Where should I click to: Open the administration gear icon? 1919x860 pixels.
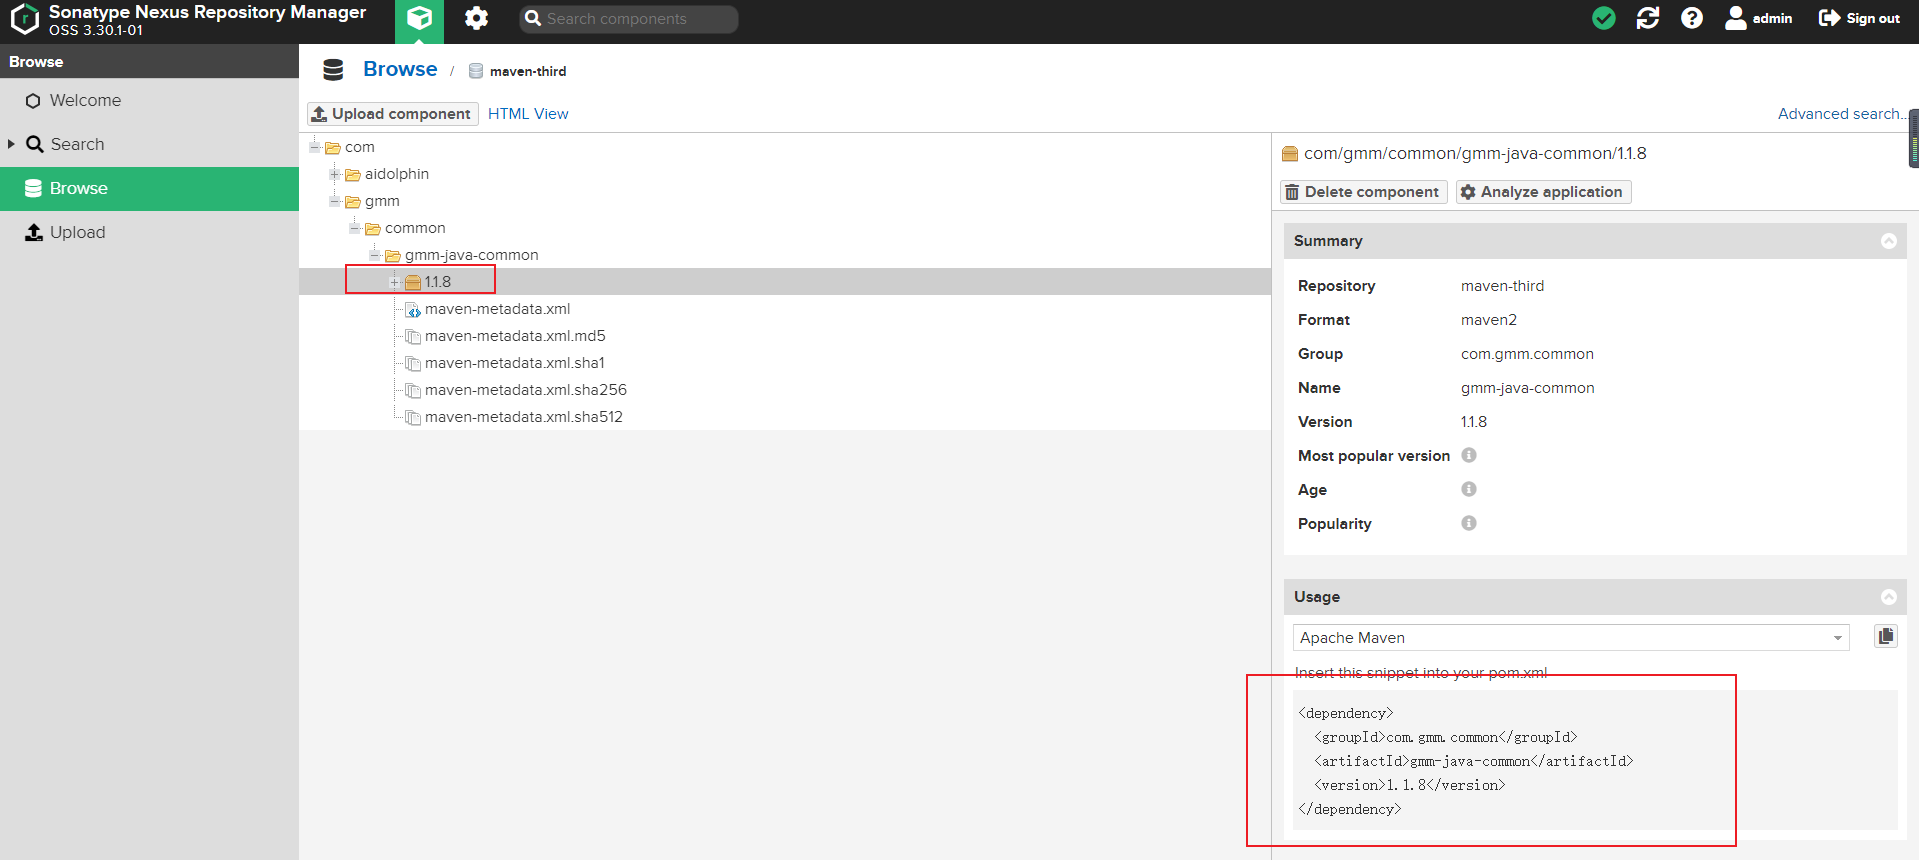point(477,19)
